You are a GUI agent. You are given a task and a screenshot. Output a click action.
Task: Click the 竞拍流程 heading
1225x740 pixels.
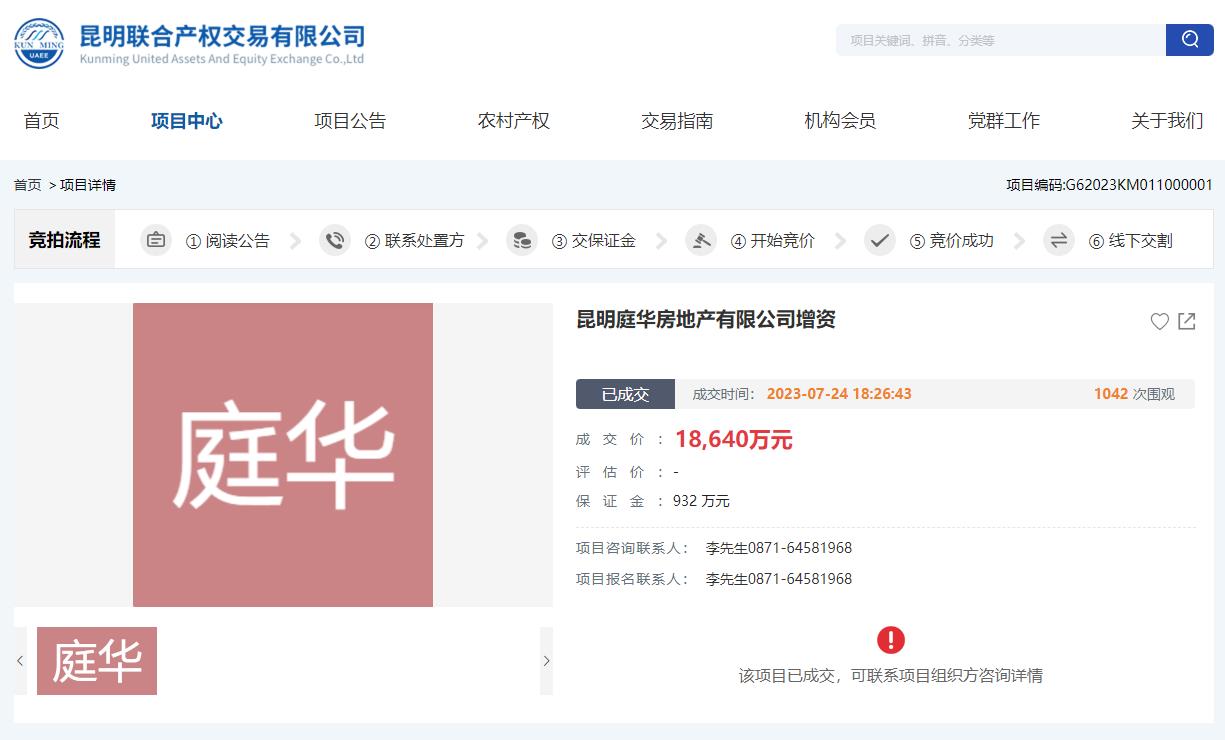click(65, 240)
